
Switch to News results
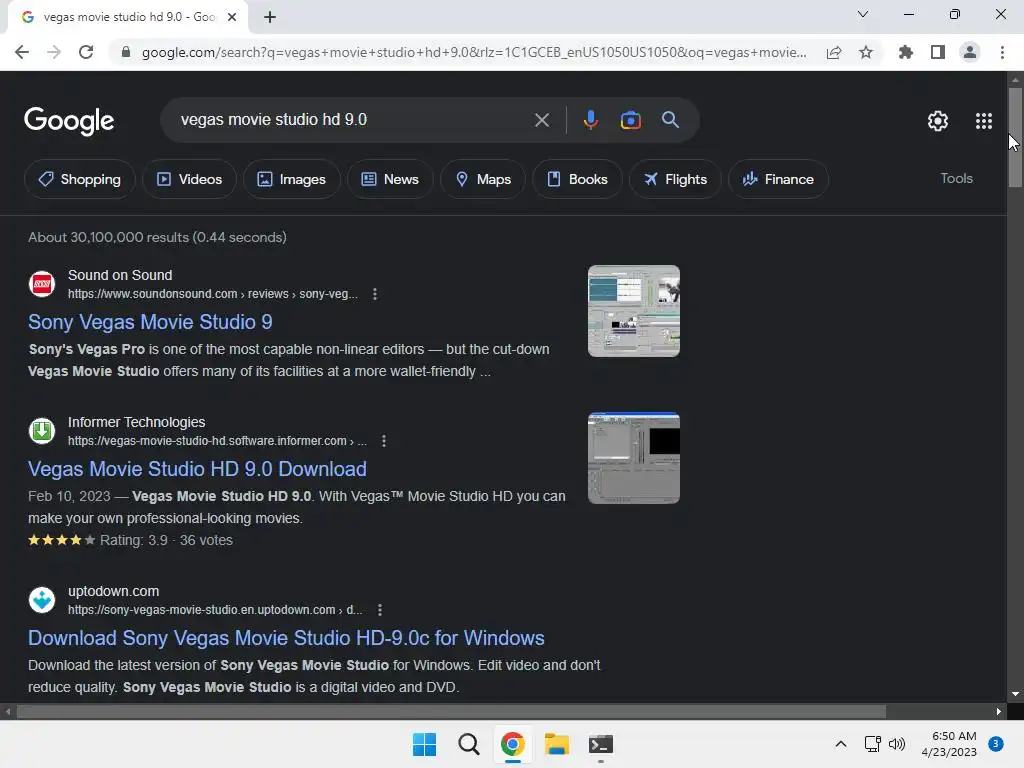click(390, 179)
